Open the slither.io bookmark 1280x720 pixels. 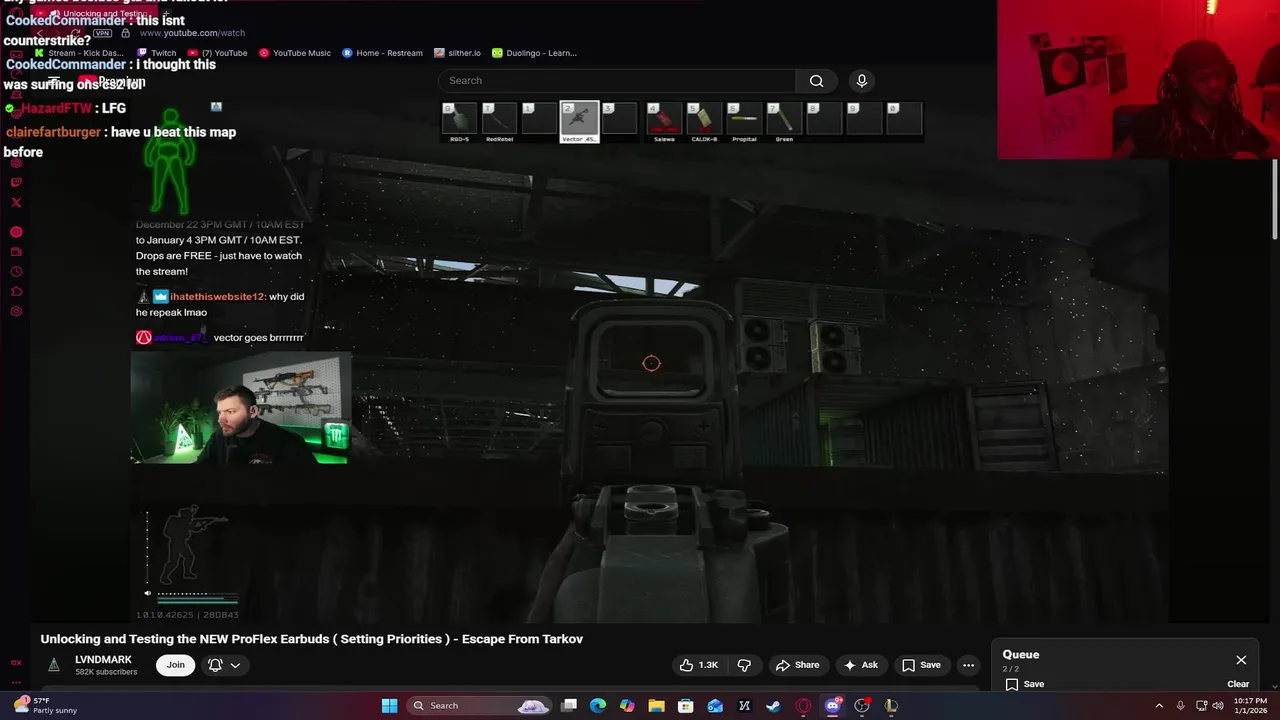point(457,53)
